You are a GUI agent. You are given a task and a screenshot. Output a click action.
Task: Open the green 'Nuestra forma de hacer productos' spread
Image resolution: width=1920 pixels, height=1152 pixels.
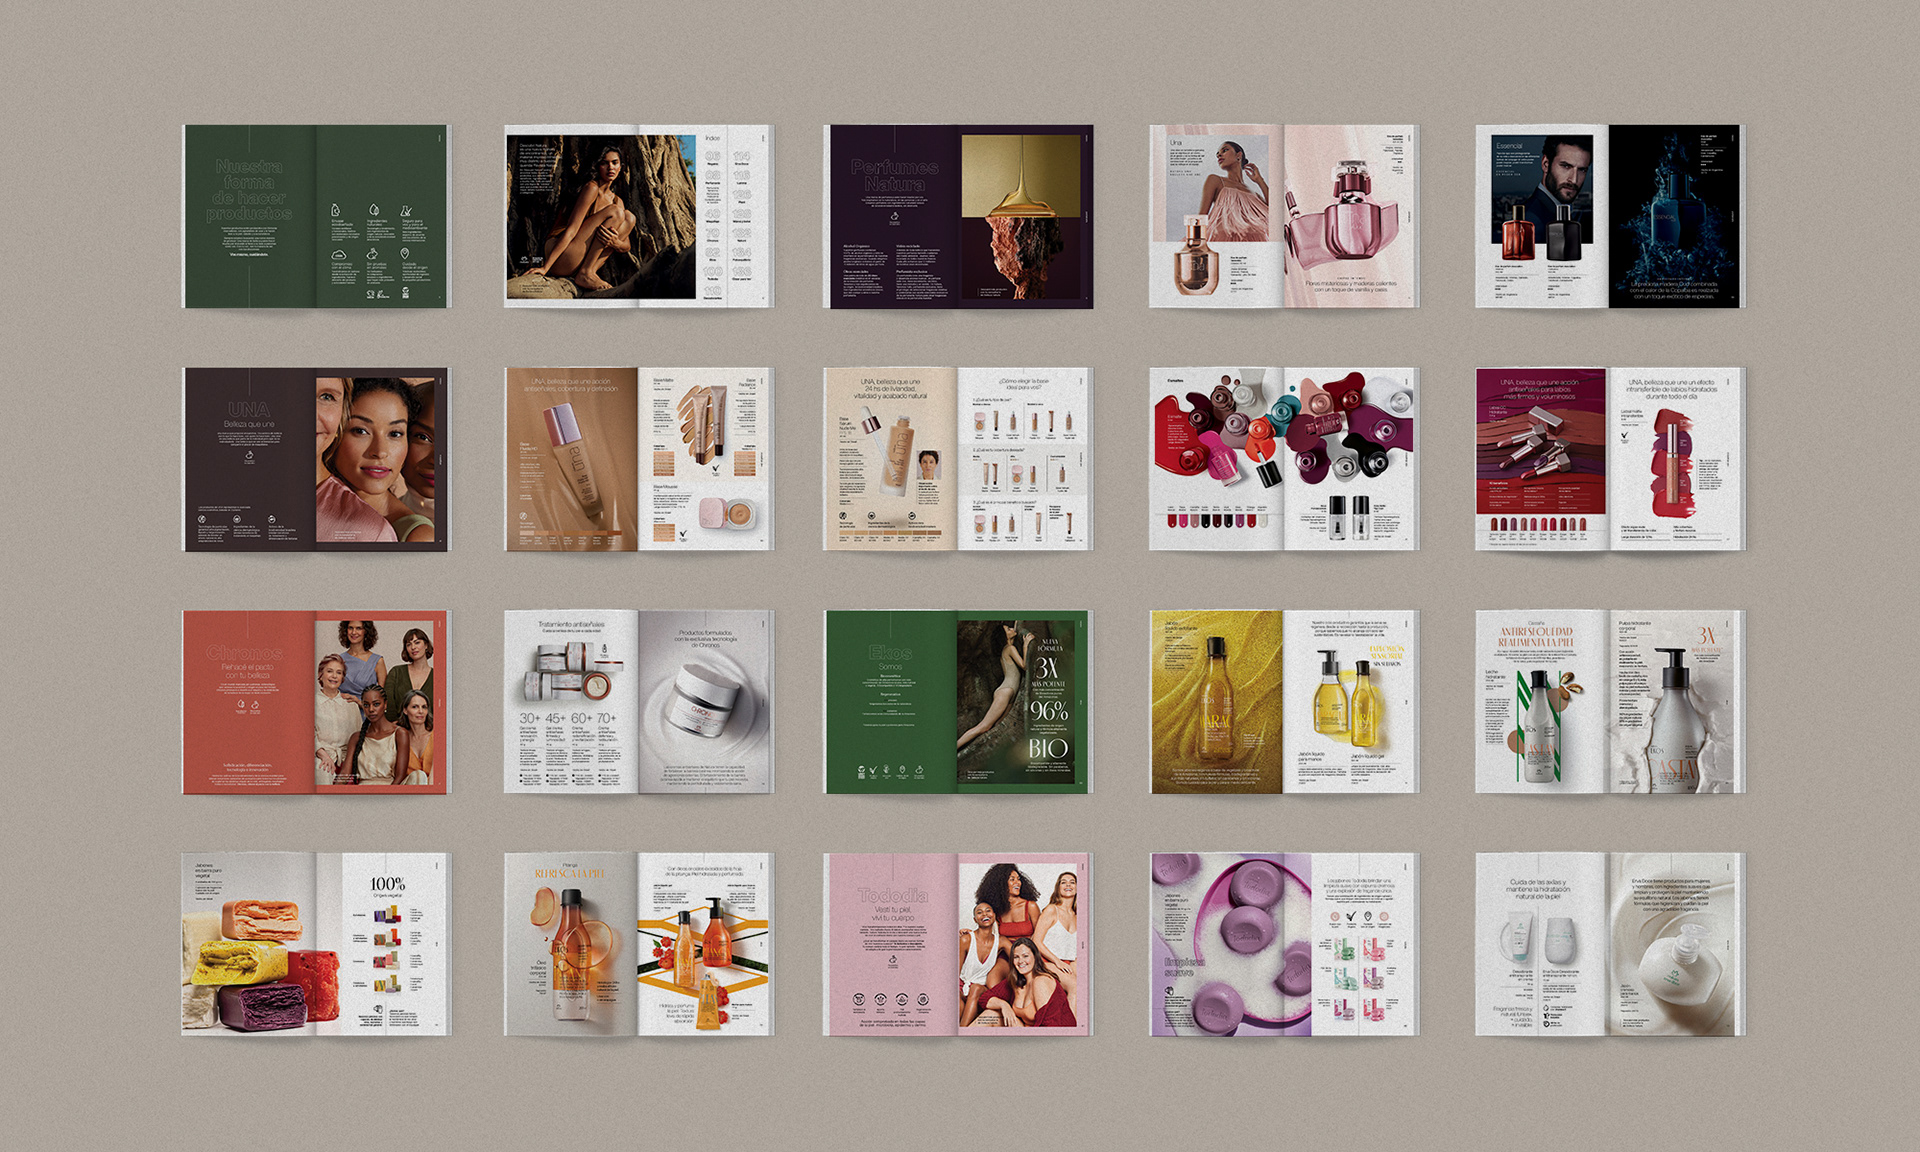[x=316, y=216]
